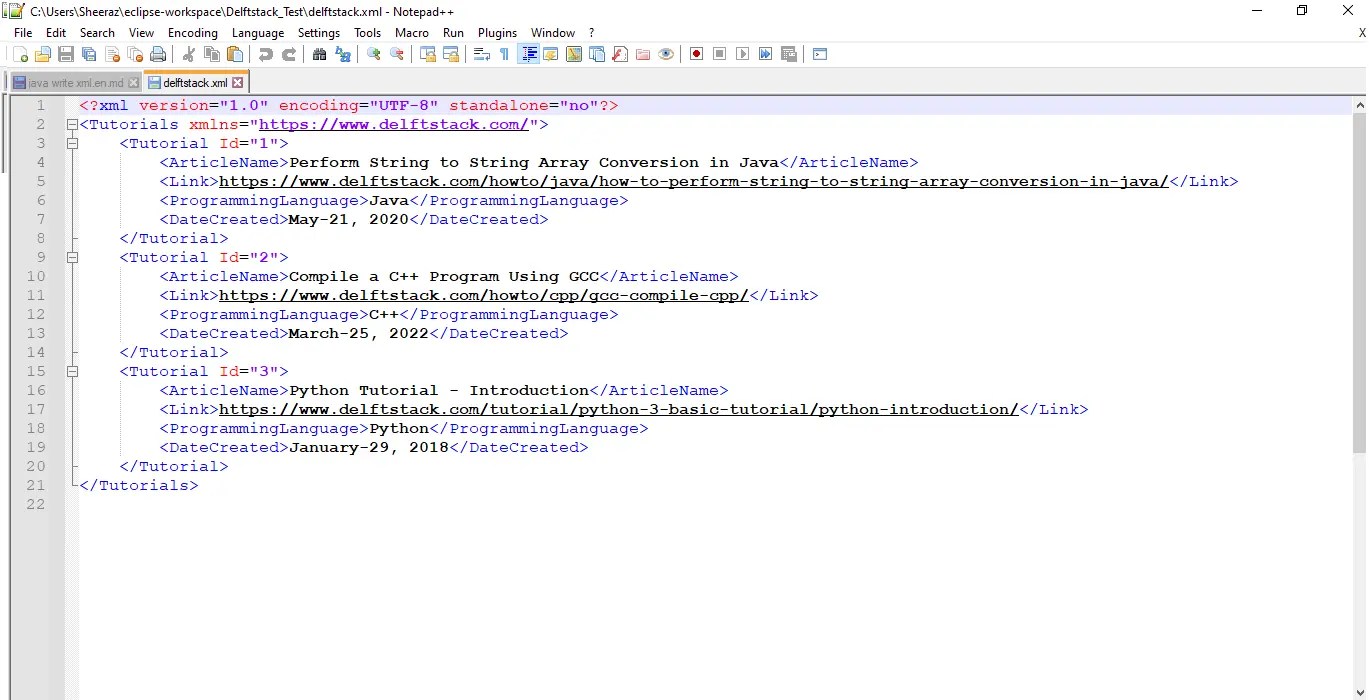Zoom in using the magnifier icon
This screenshot has height=700, width=1369.
pyautogui.click(x=373, y=54)
